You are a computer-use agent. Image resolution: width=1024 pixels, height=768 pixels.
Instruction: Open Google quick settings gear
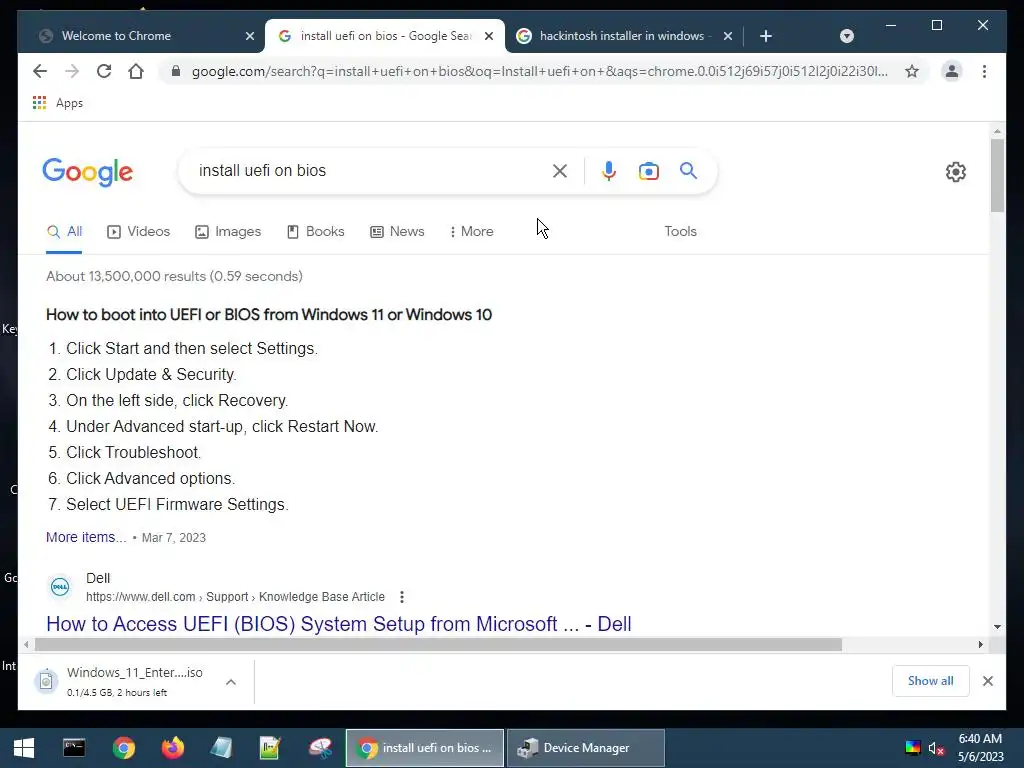coord(955,172)
